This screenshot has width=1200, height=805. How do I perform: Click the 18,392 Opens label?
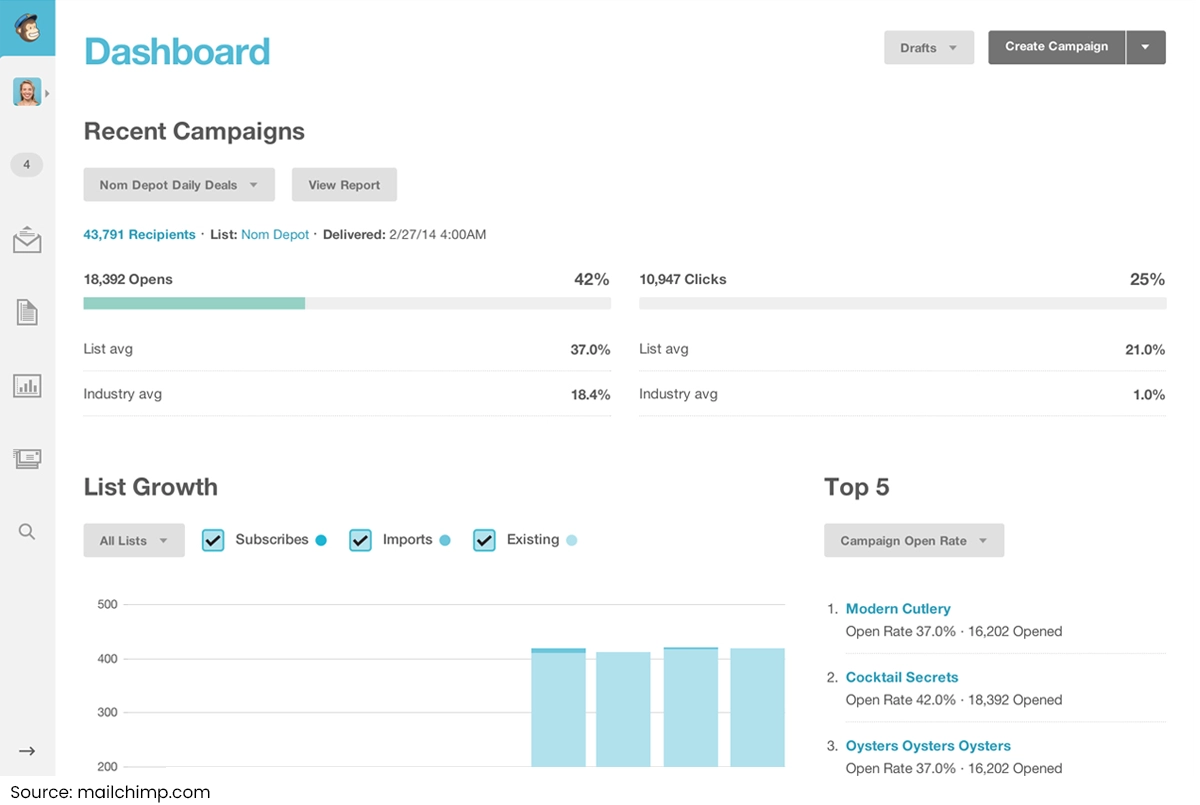point(128,280)
